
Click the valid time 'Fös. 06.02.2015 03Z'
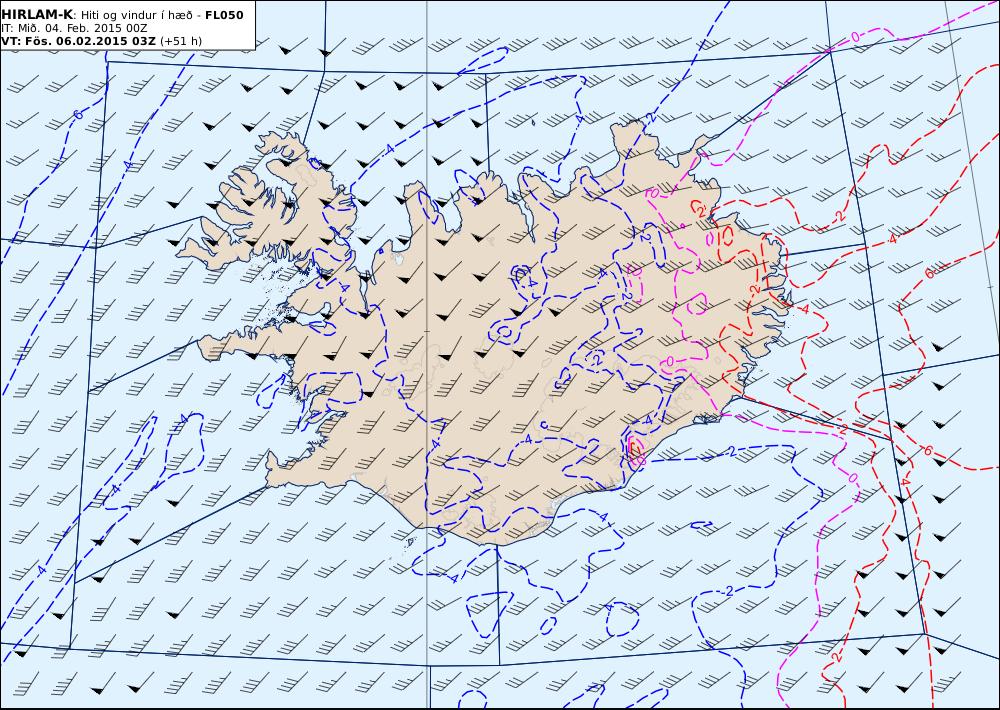pos(89,41)
